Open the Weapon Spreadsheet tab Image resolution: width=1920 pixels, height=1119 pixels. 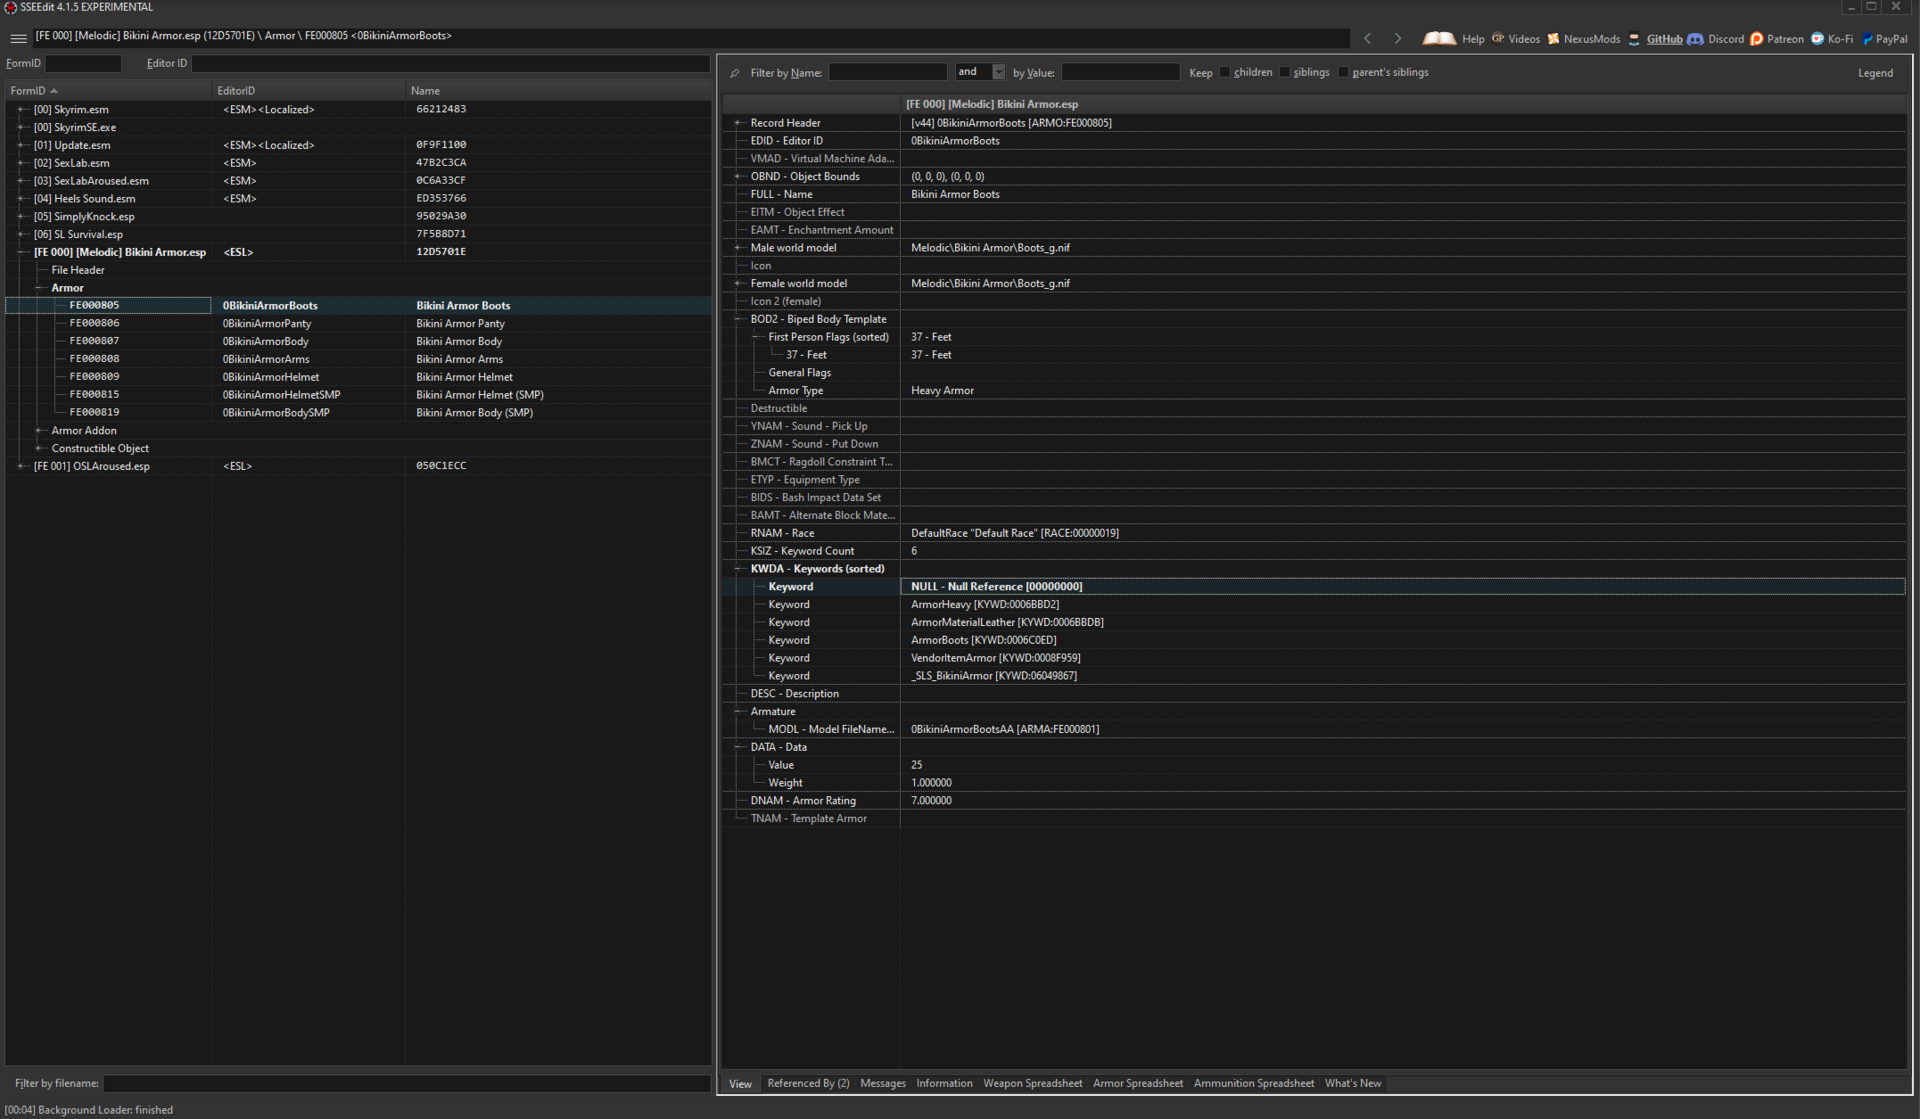tap(1032, 1083)
